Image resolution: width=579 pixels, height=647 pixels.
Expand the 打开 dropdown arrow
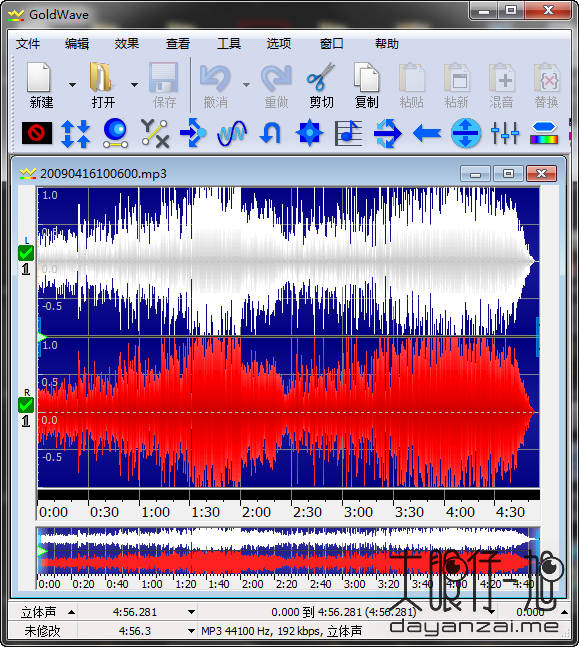tap(134, 85)
